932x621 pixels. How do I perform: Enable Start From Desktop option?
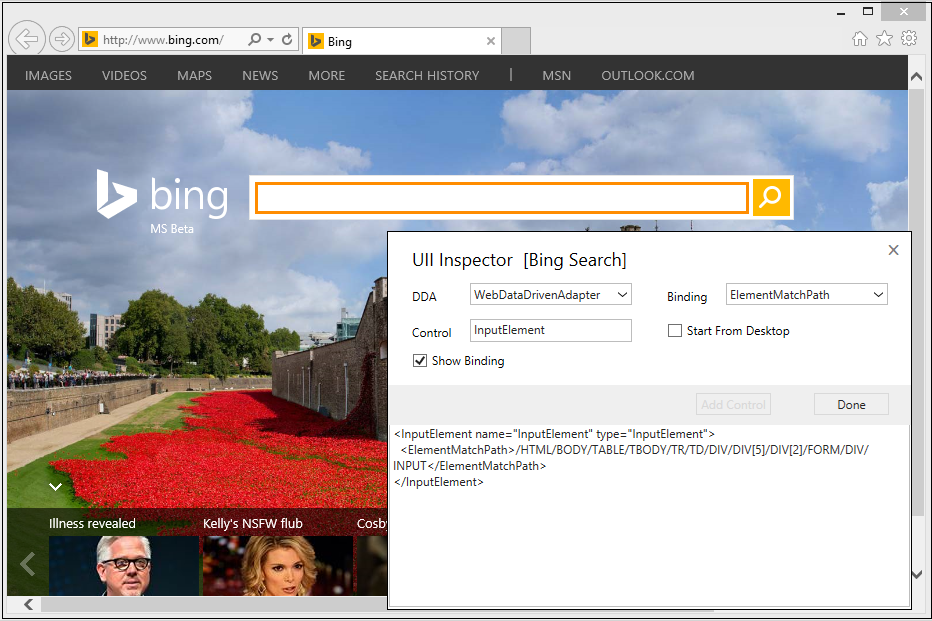[675, 331]
